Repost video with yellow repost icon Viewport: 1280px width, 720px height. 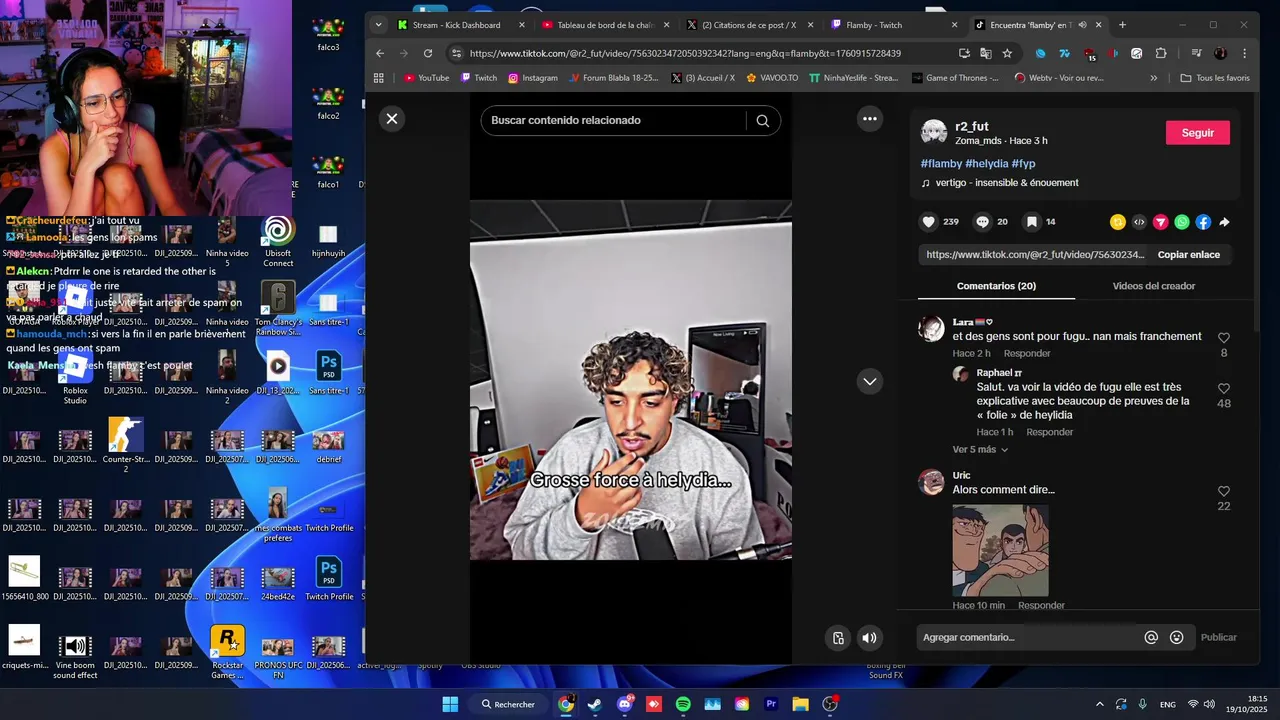[1118, 222]
